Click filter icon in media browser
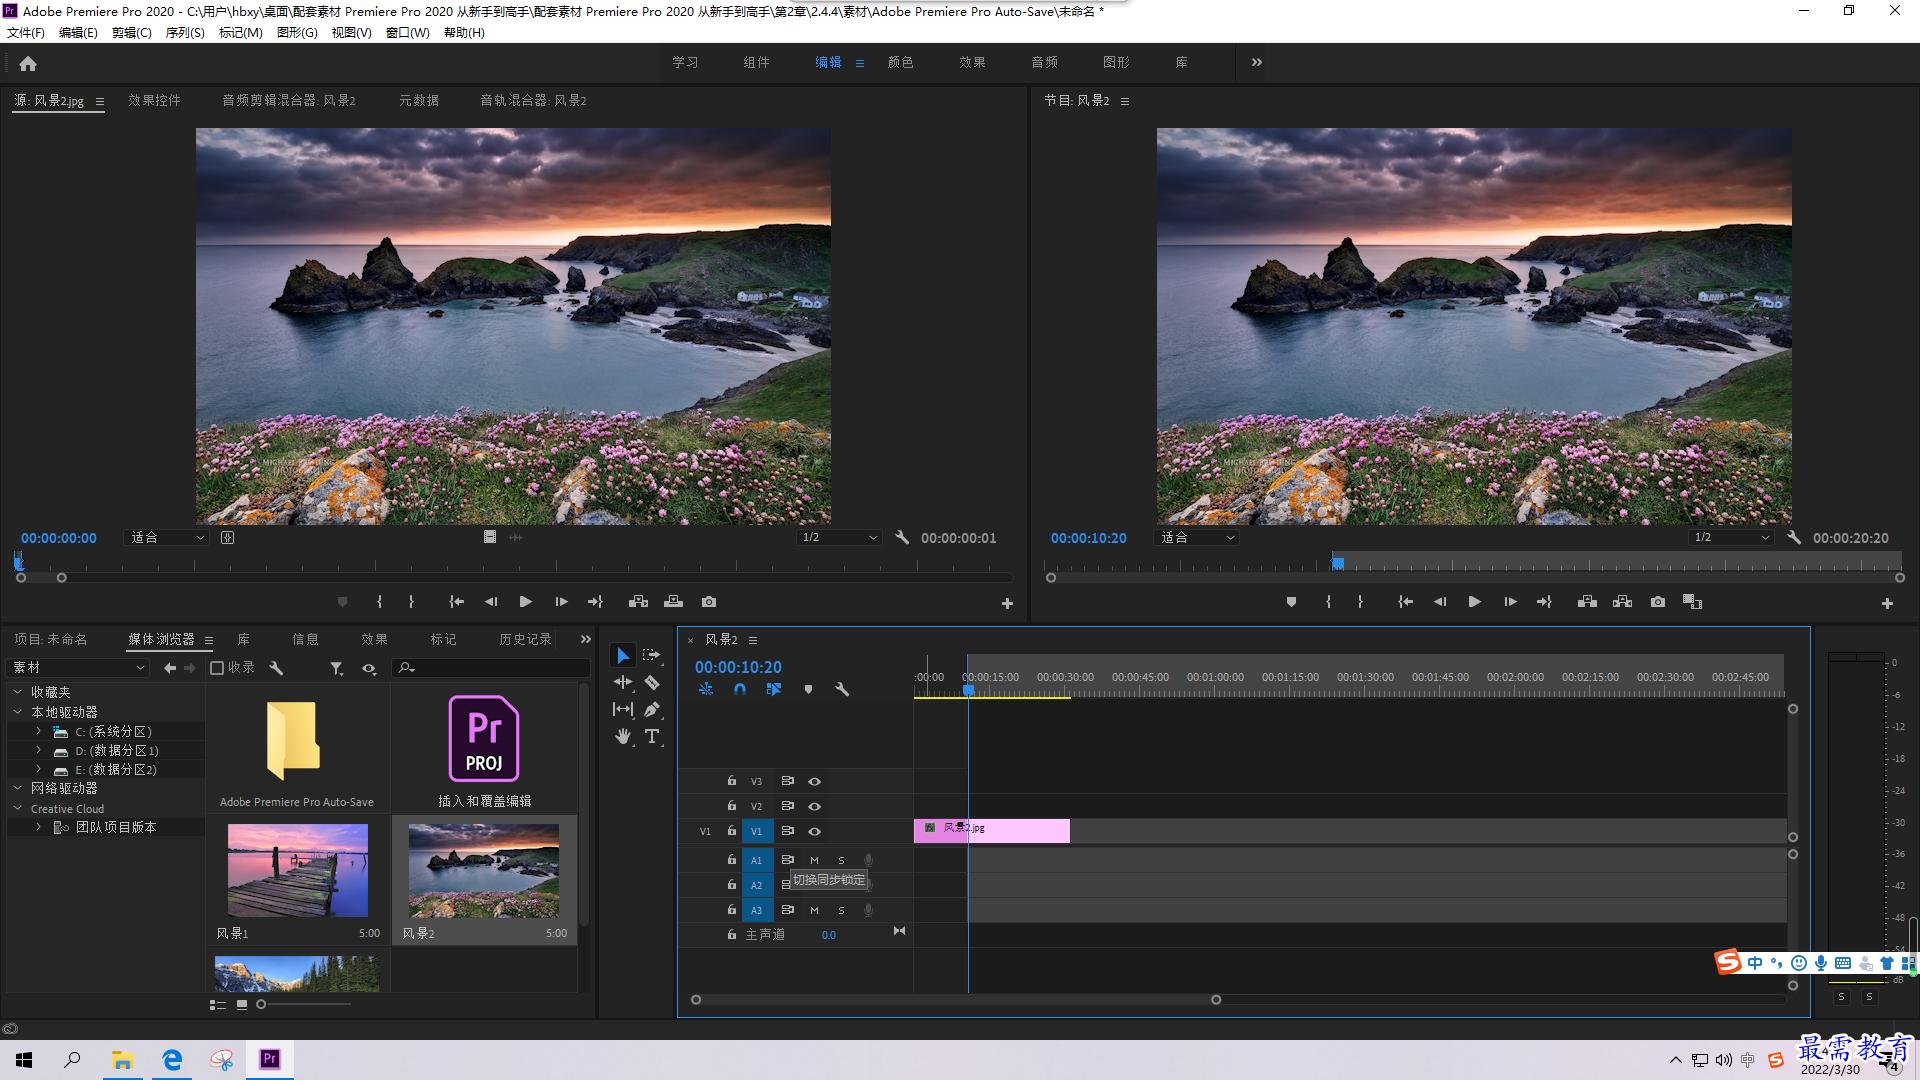 [337, 668]
